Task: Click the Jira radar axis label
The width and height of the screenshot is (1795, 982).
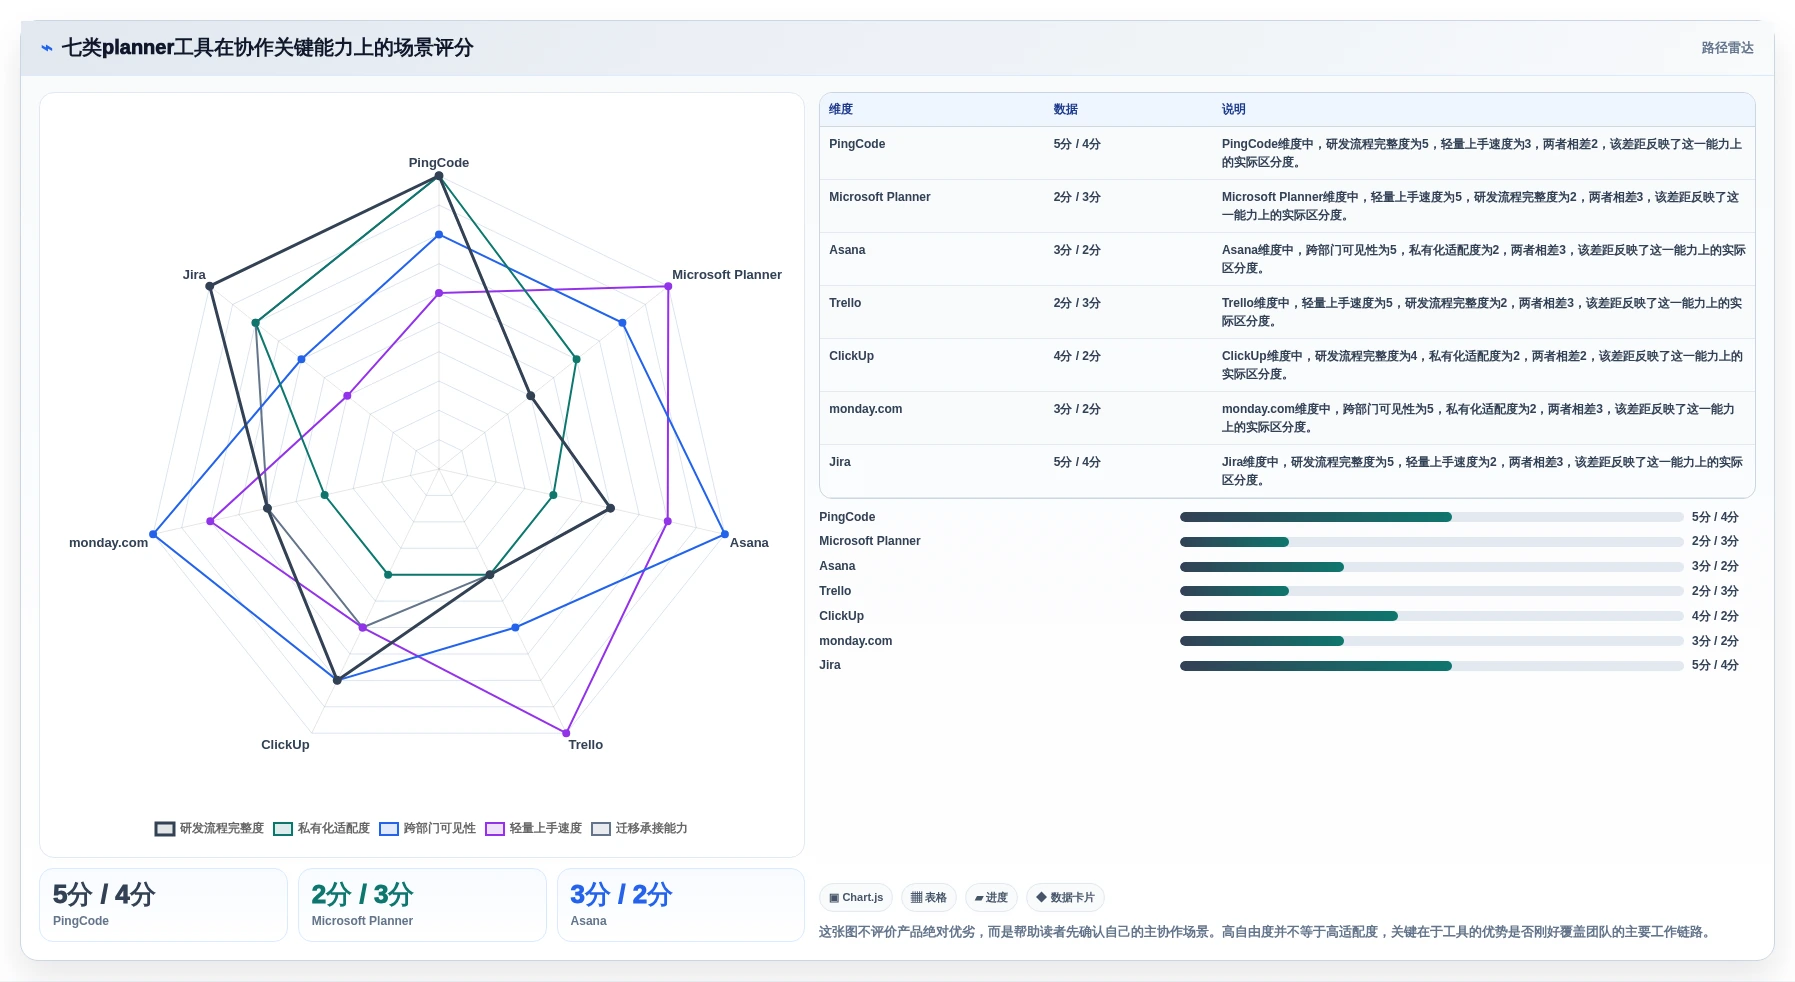Action: pos(194,275)
